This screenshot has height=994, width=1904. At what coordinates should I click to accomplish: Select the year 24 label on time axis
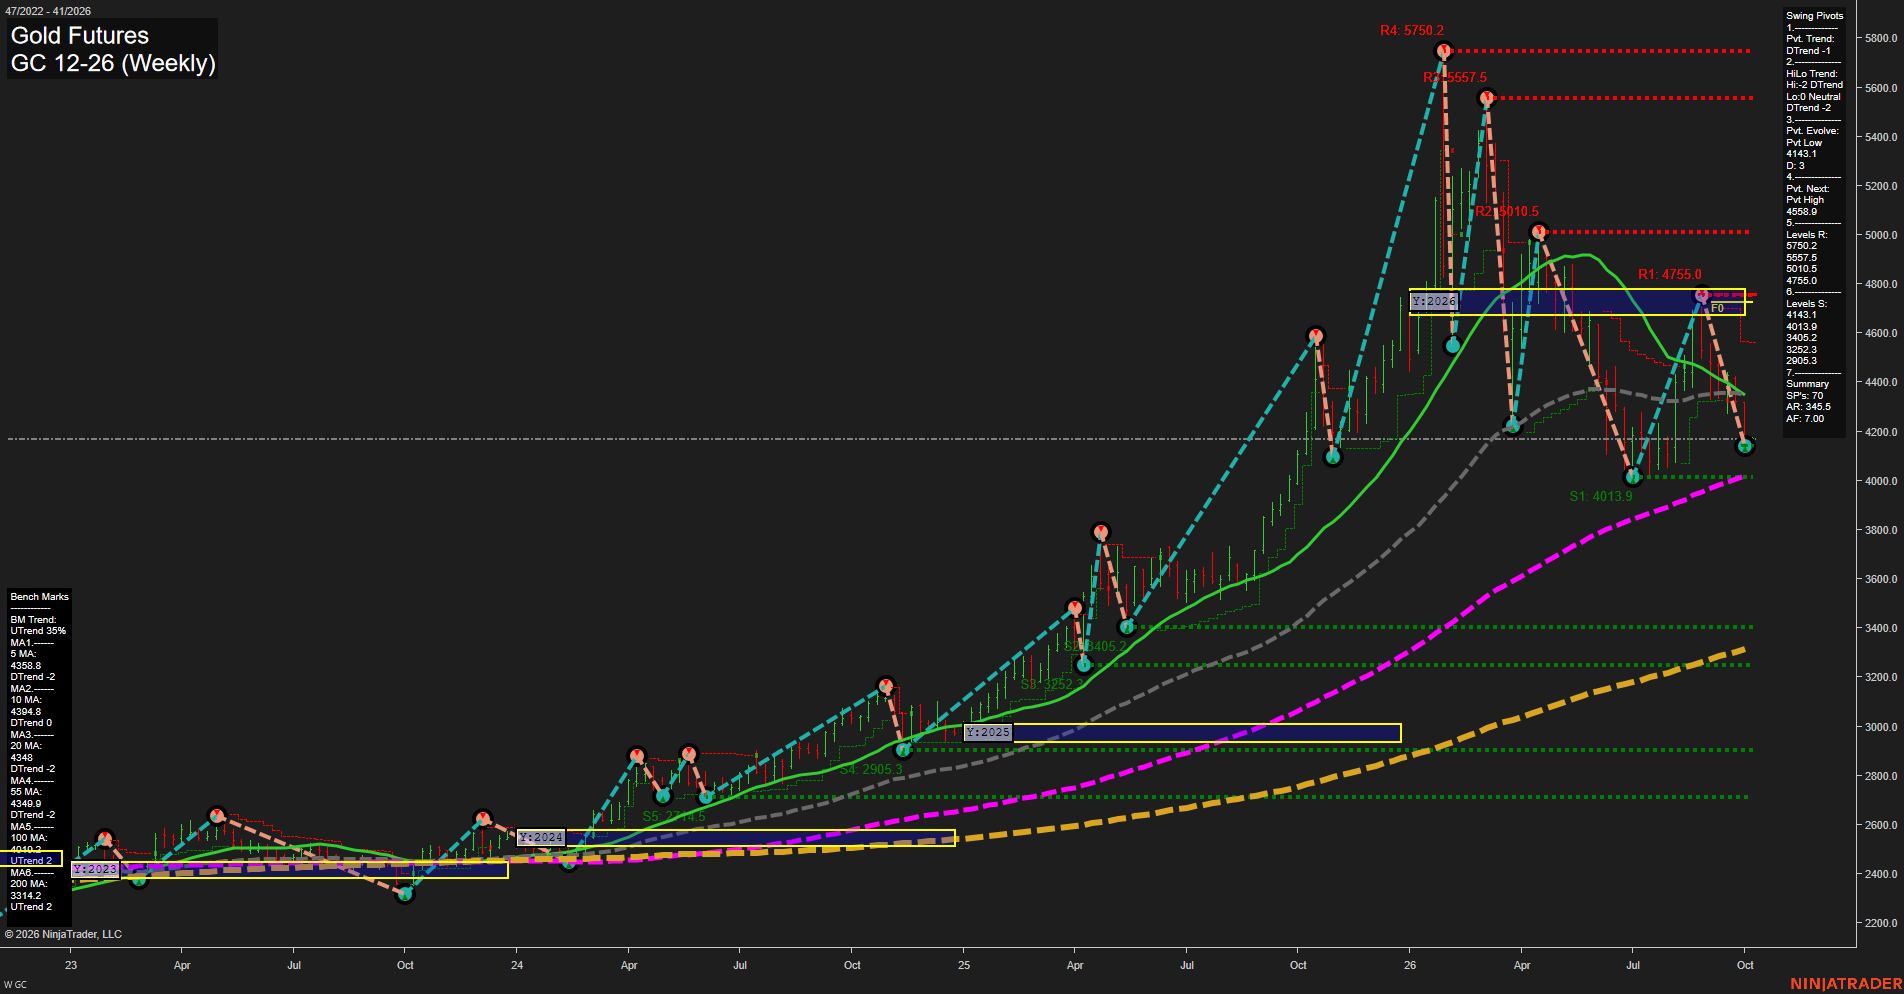click(x=517, y=965)
